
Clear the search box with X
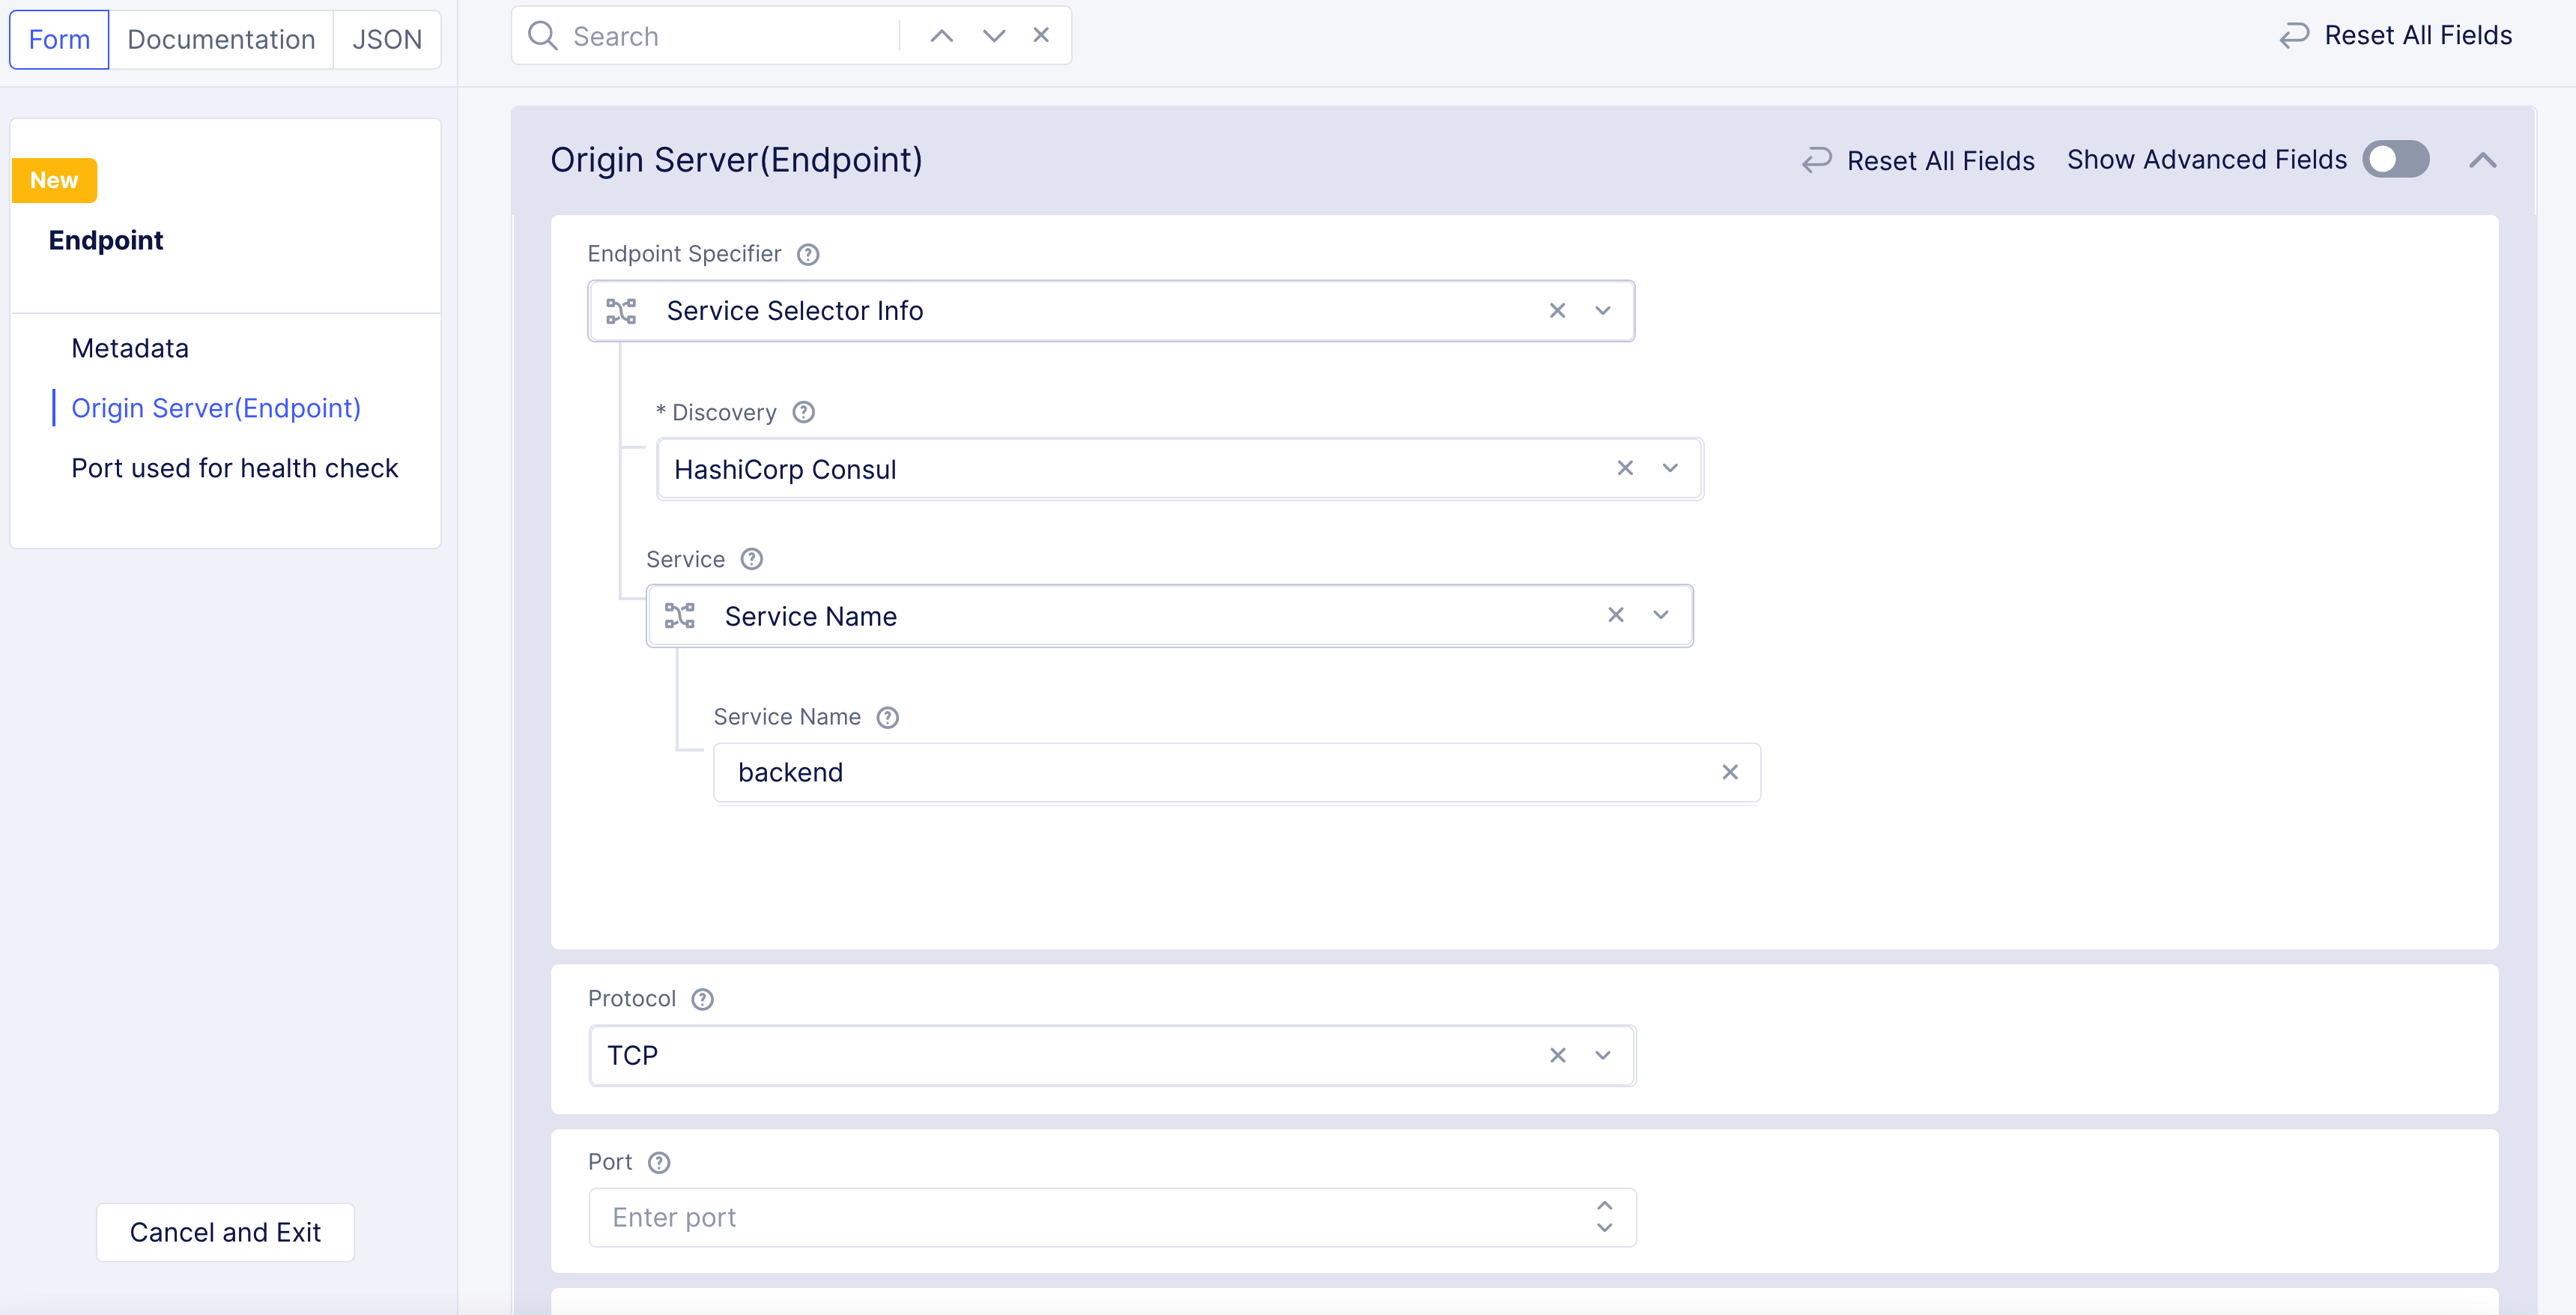click(1041, 36)
